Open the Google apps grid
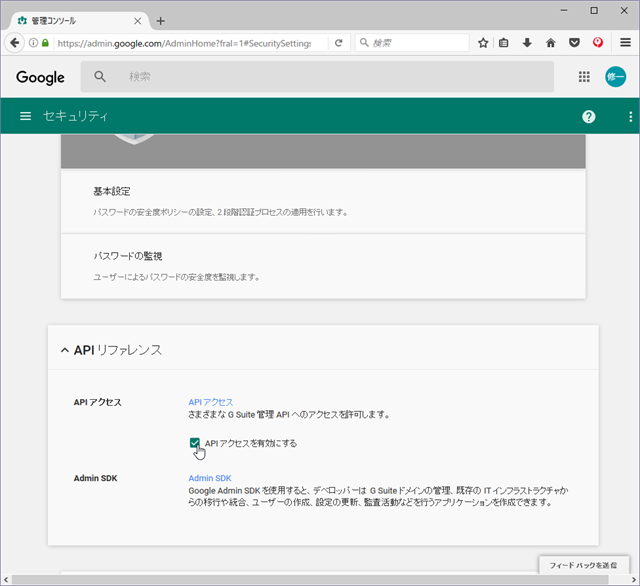Image resolution: width=640 pixels, height=586 pixels. pyautogui.click(x=584, y=77)
